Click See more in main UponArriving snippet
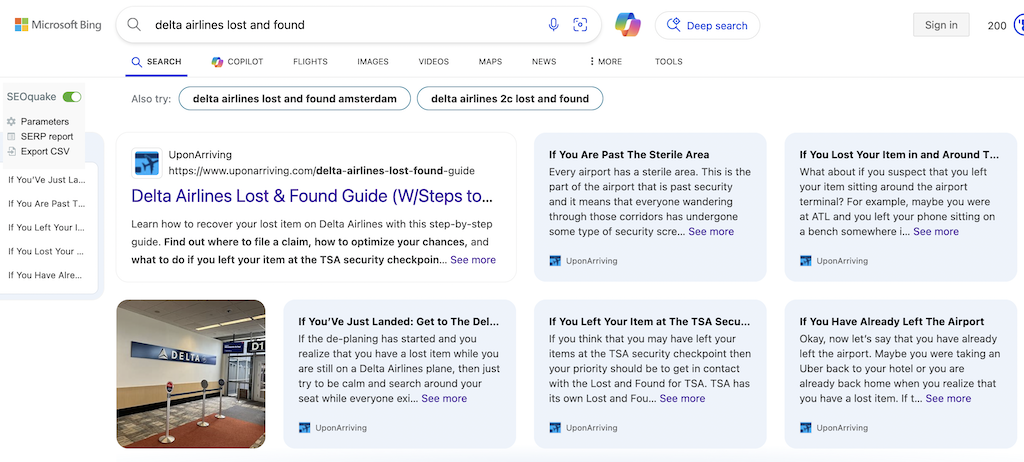This screenshot has height=462, width=1024. 473,259
